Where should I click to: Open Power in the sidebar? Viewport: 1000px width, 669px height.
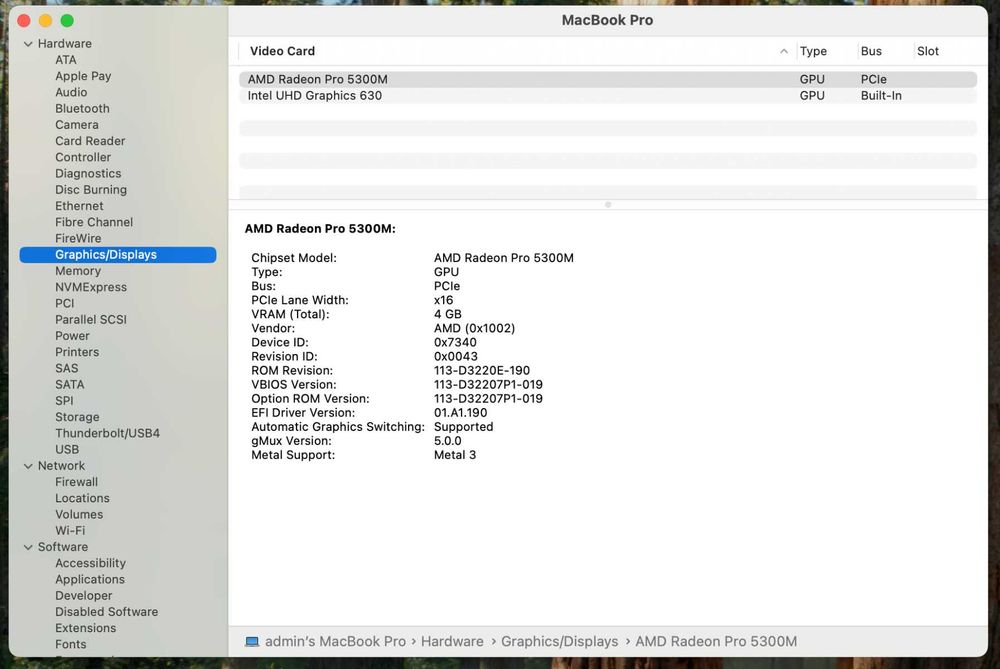pyautogui.click(x=72, y=336)
